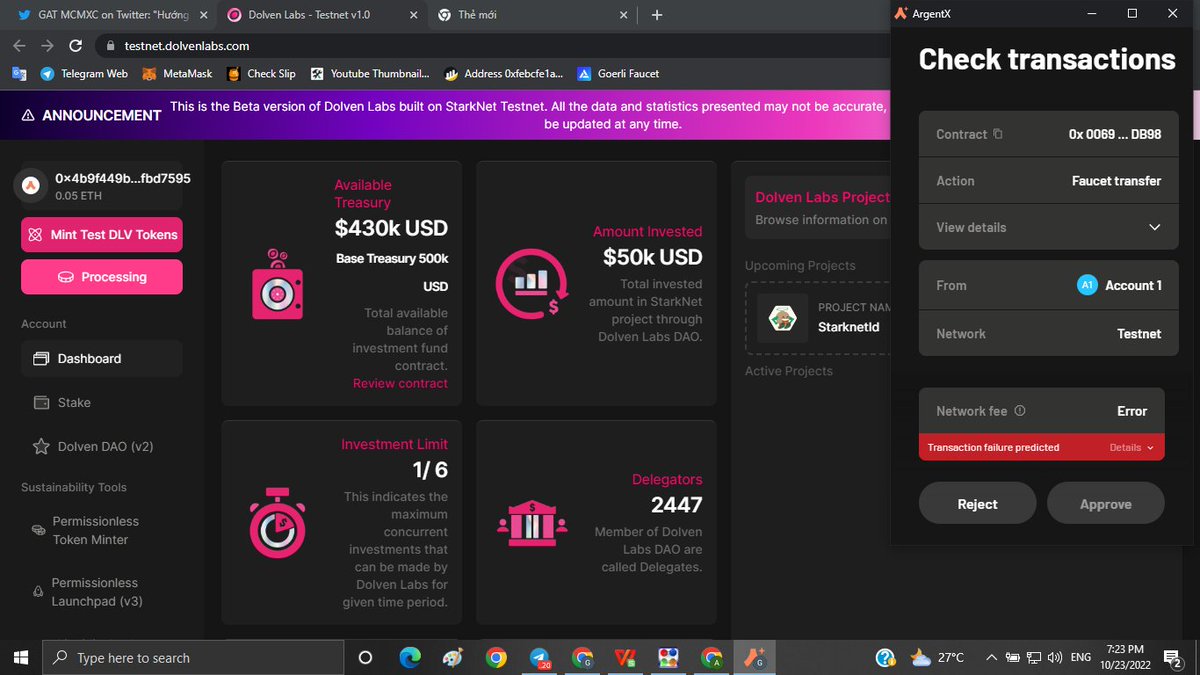This screenshot has height=675, width=1200.
Task: Click the Processing button
Action: pos(102,277)
